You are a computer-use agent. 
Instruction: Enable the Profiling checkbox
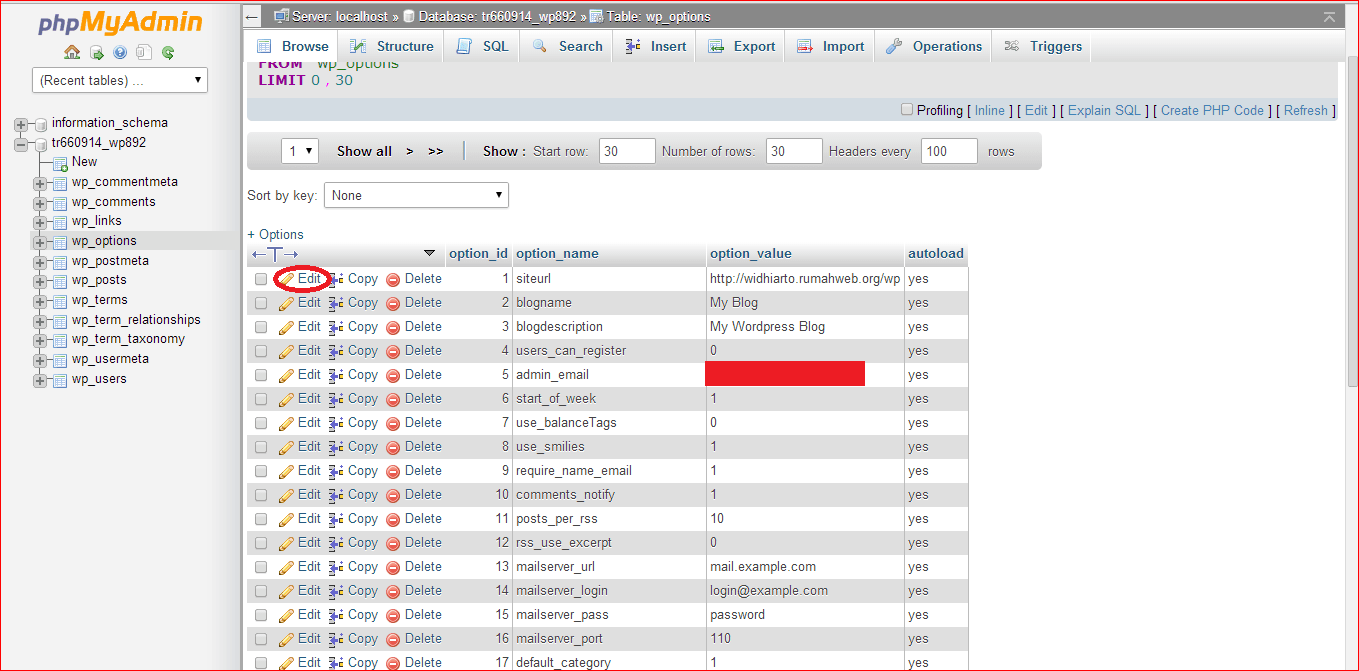pos(907,110)
